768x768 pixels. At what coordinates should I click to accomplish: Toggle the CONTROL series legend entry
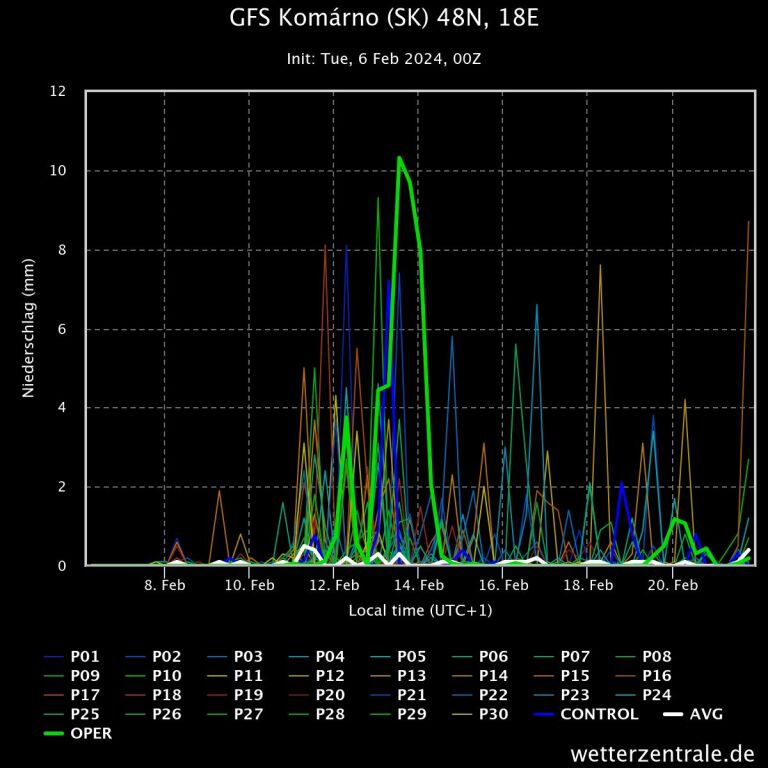[x=599, y=714]
